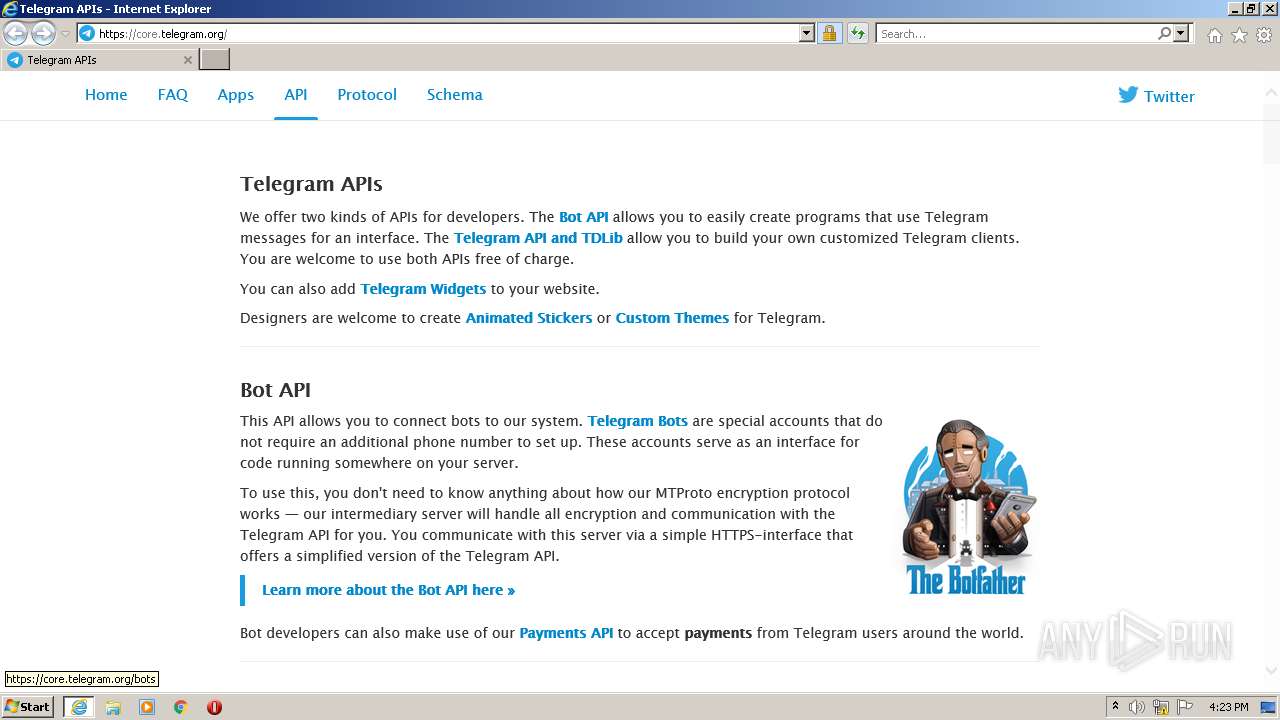Open the Telegram Widgets link
This screenshot has width=1280, height=720.
423,289
